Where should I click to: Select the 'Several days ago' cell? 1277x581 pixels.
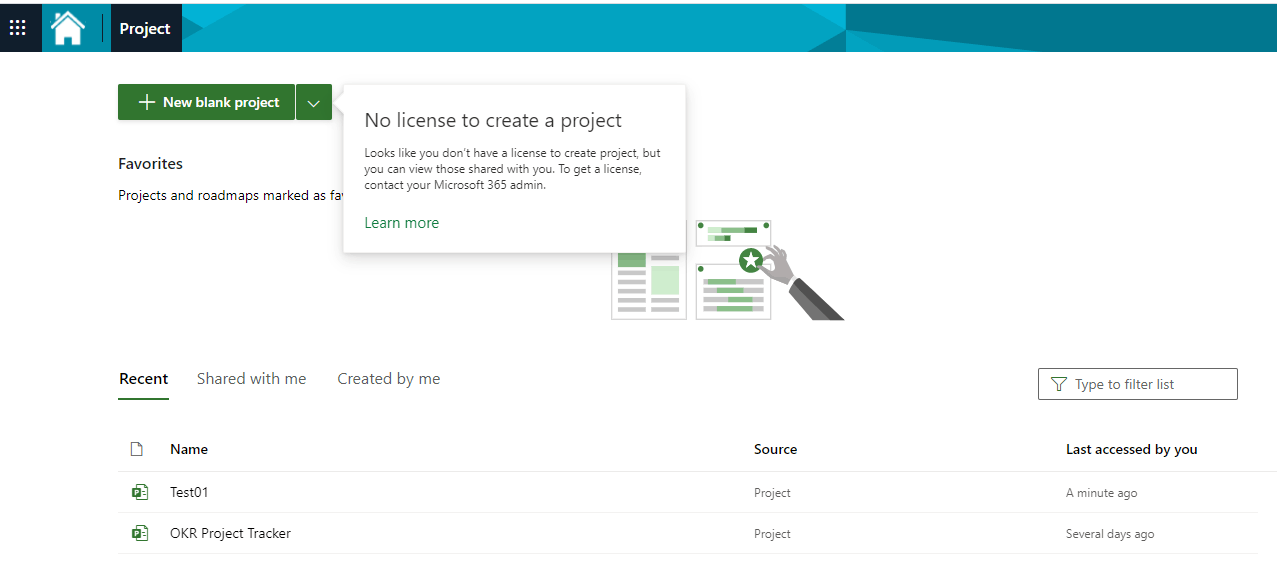pos(1110,534)
